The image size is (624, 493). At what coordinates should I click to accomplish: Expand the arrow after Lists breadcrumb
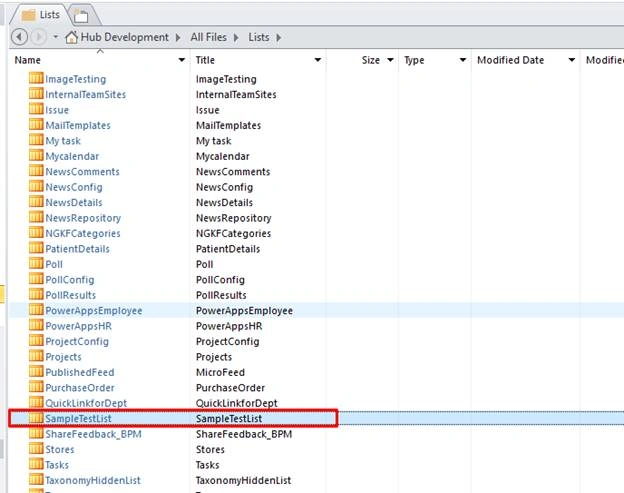click(279, 37)
